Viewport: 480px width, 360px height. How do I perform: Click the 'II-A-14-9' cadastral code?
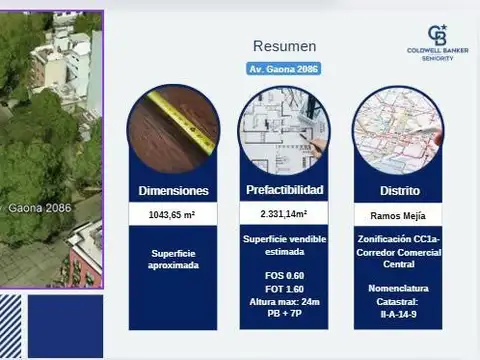click(398, 314)
